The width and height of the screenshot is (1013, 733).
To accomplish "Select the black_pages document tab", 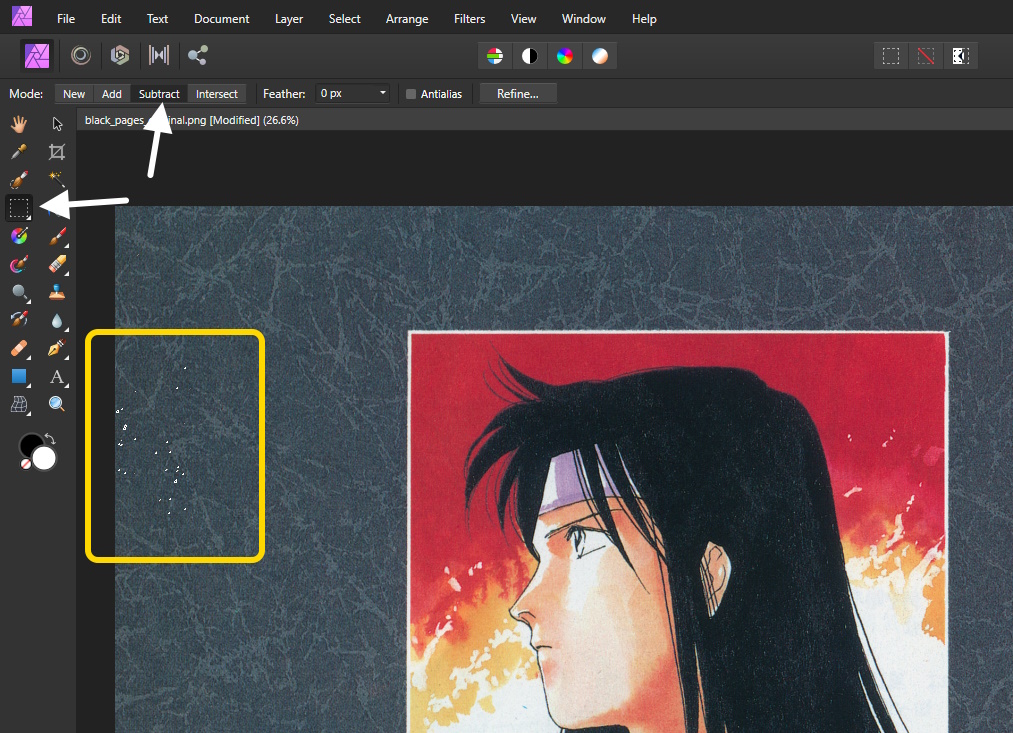I will click(190, 120).
